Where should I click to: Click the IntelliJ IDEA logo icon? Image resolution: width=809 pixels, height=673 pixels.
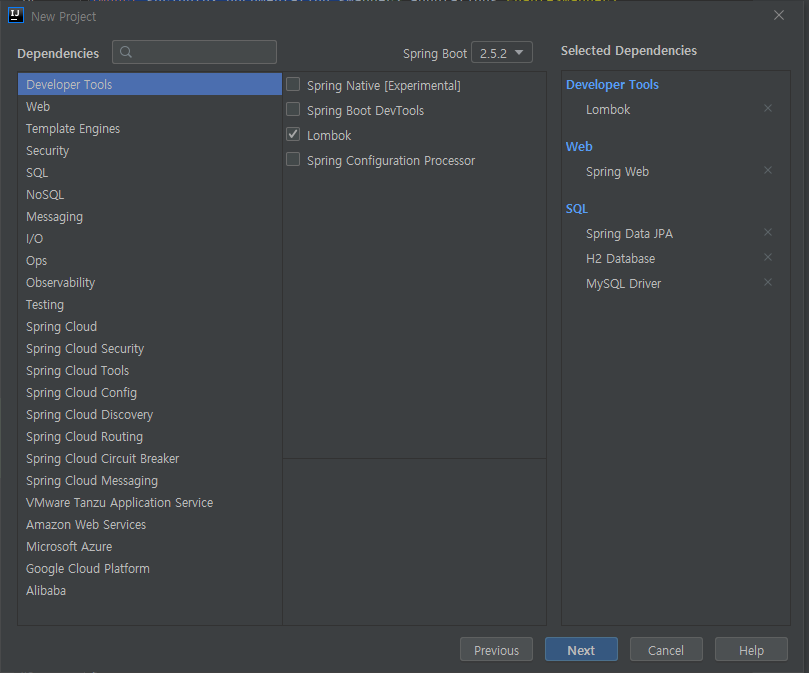coord(15,15)
